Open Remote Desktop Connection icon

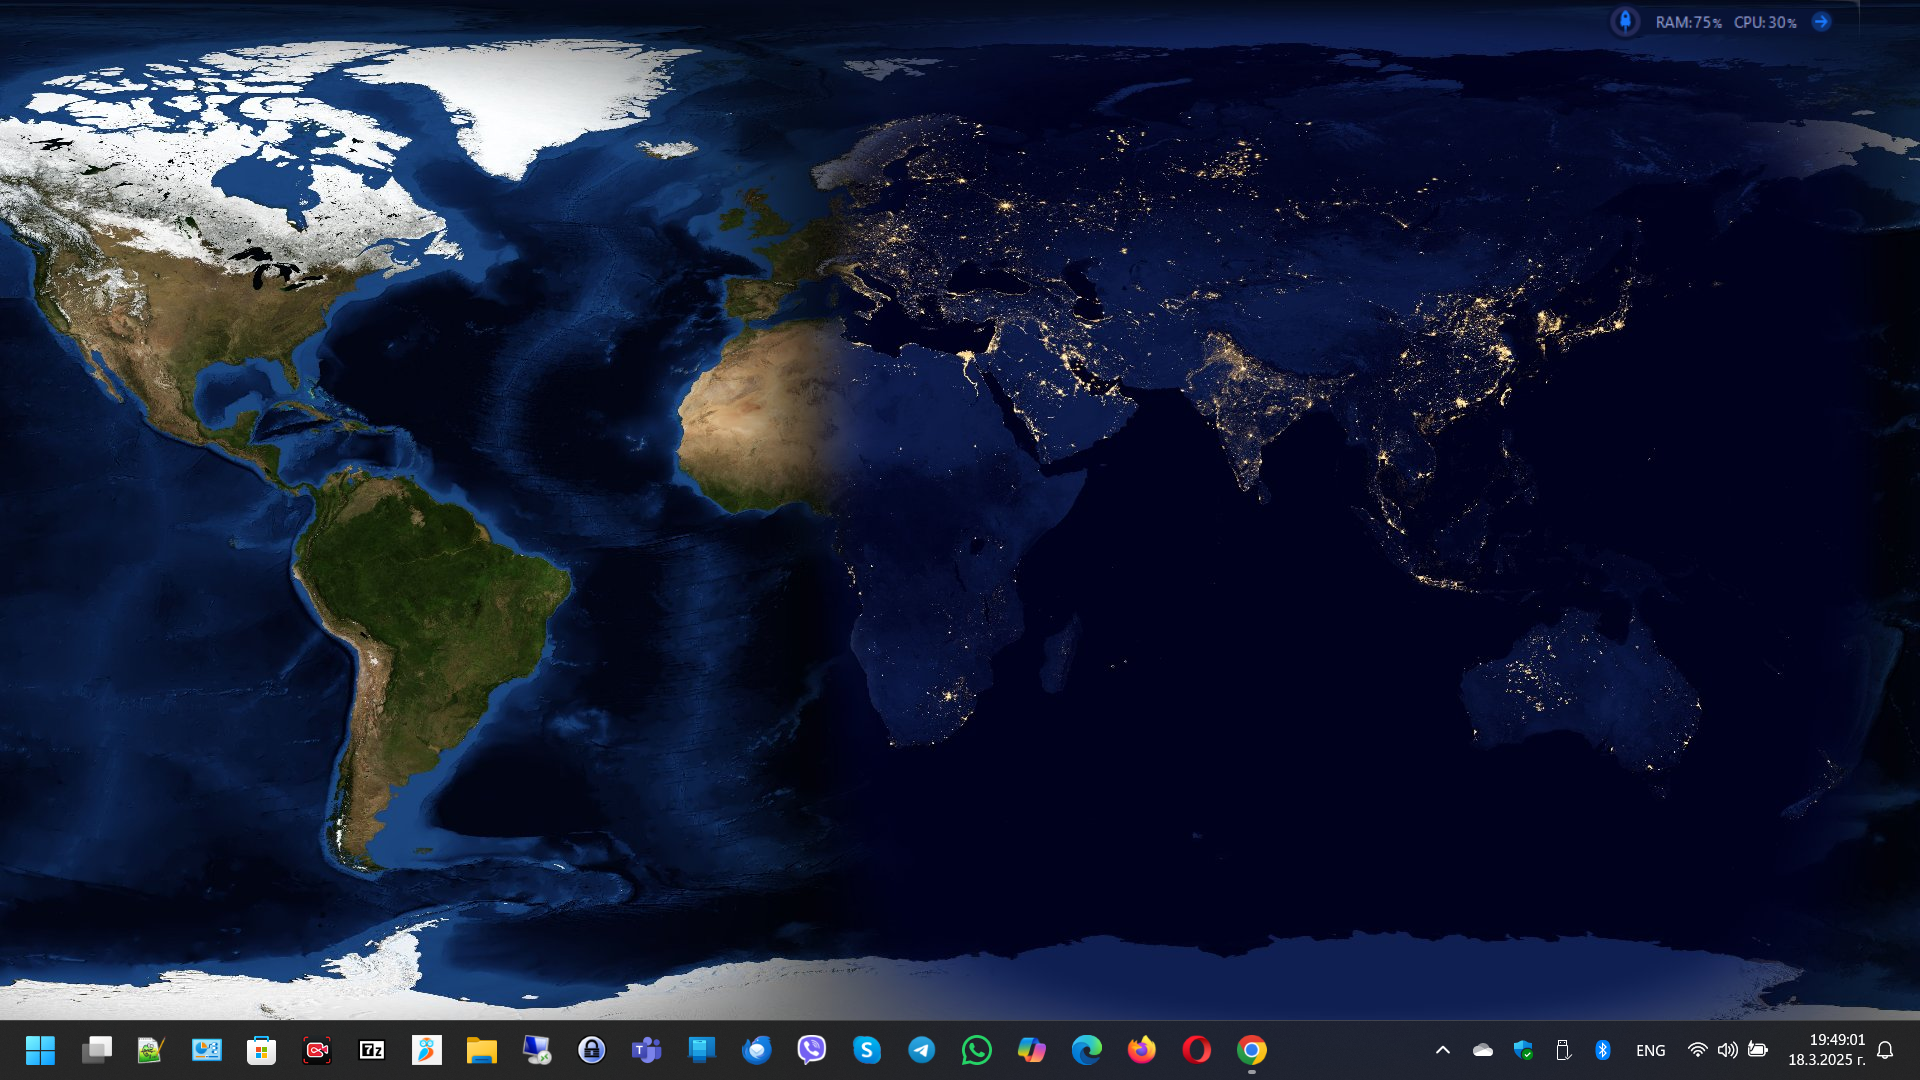(537, 1050)
